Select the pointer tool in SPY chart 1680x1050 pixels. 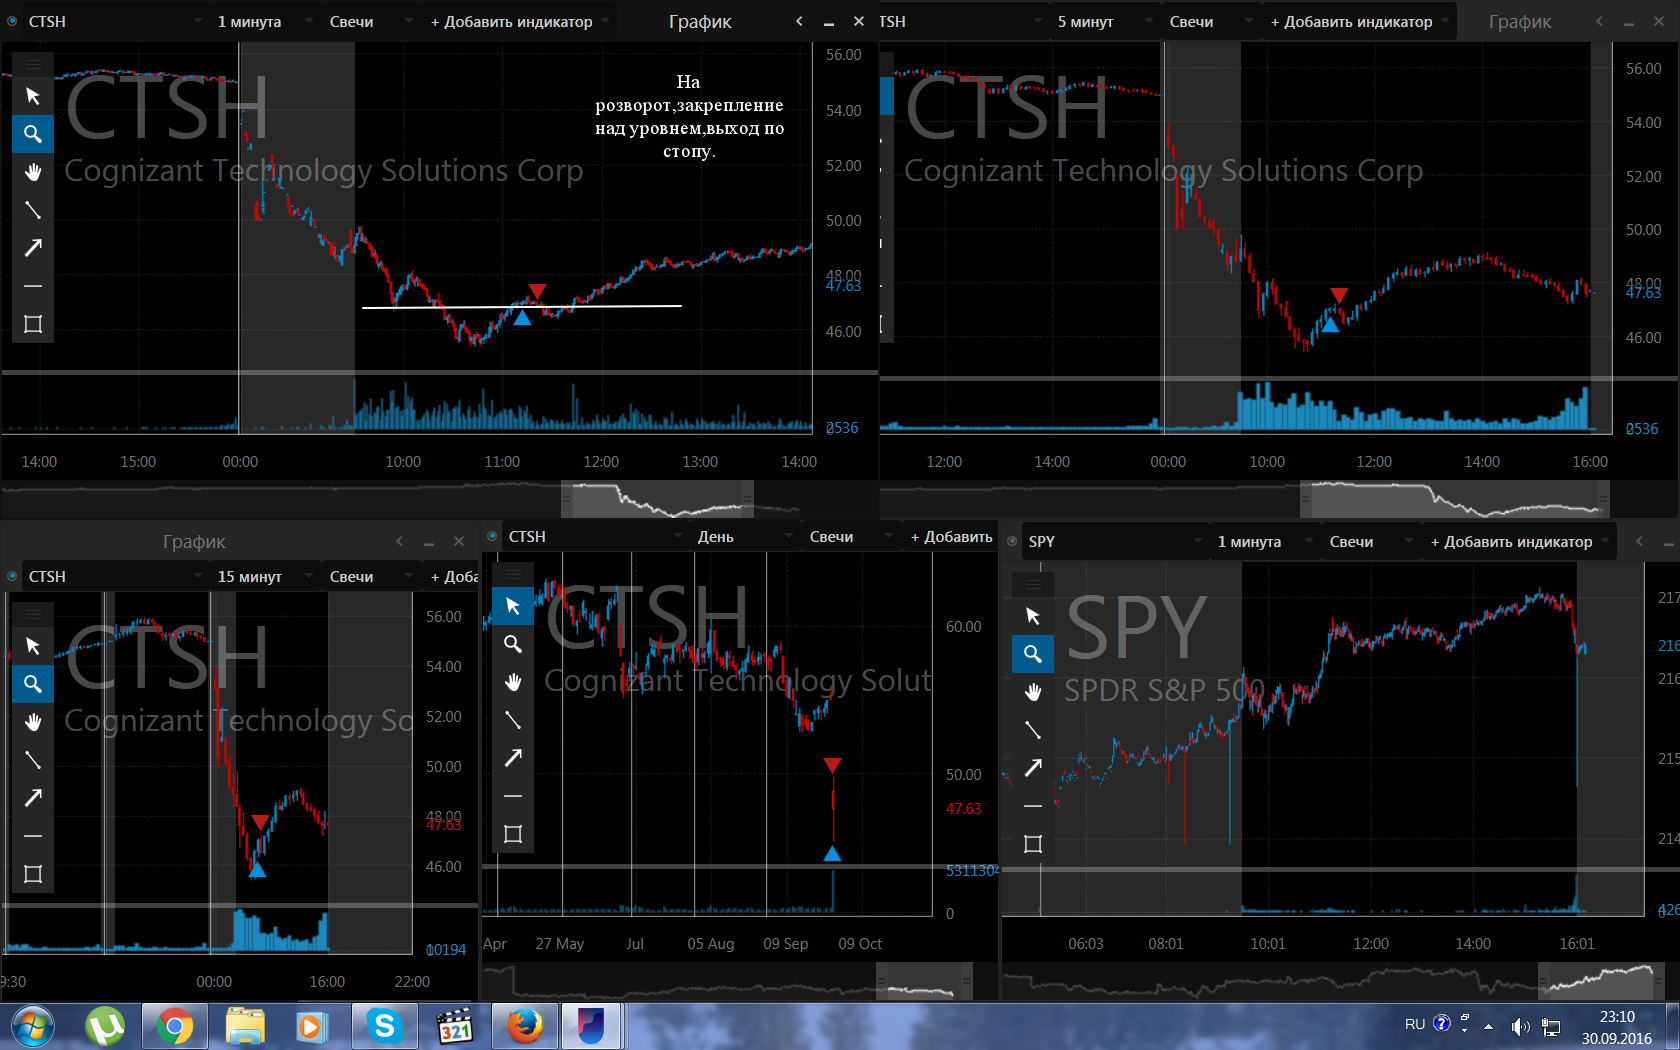1033,616
